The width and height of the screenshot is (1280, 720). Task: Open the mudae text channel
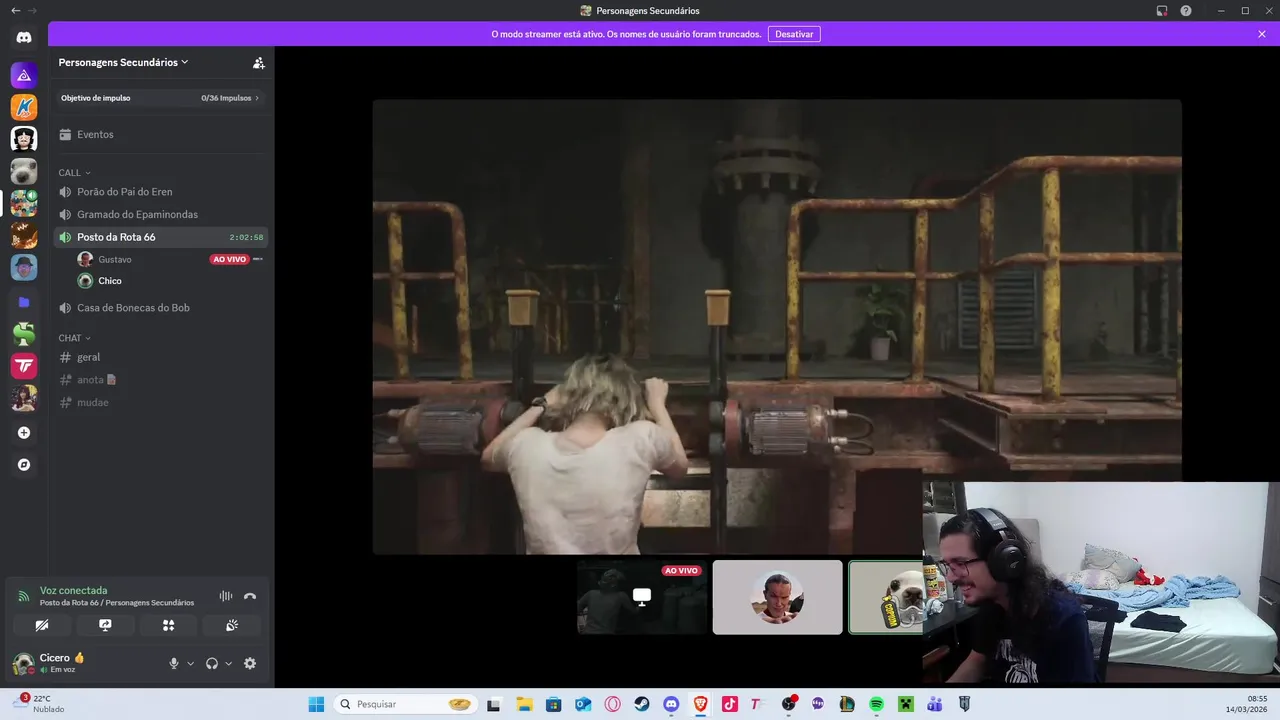(x=161, y=402)
